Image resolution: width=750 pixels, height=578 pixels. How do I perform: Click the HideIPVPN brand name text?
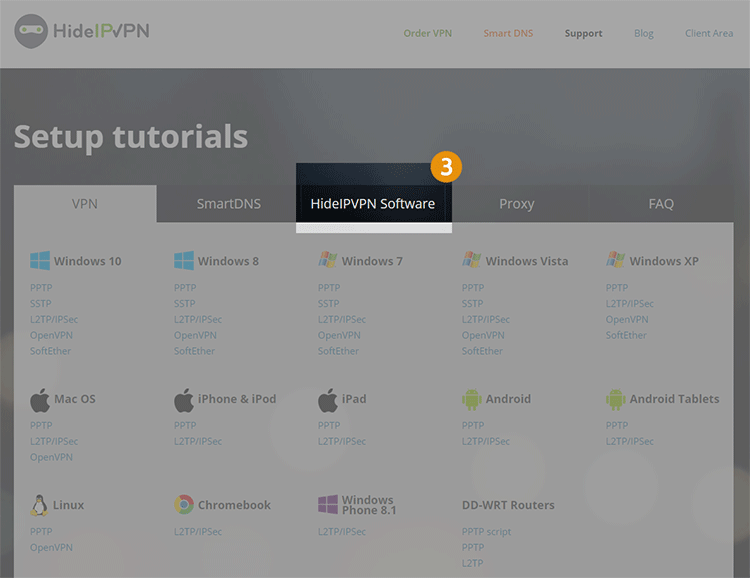101,31
